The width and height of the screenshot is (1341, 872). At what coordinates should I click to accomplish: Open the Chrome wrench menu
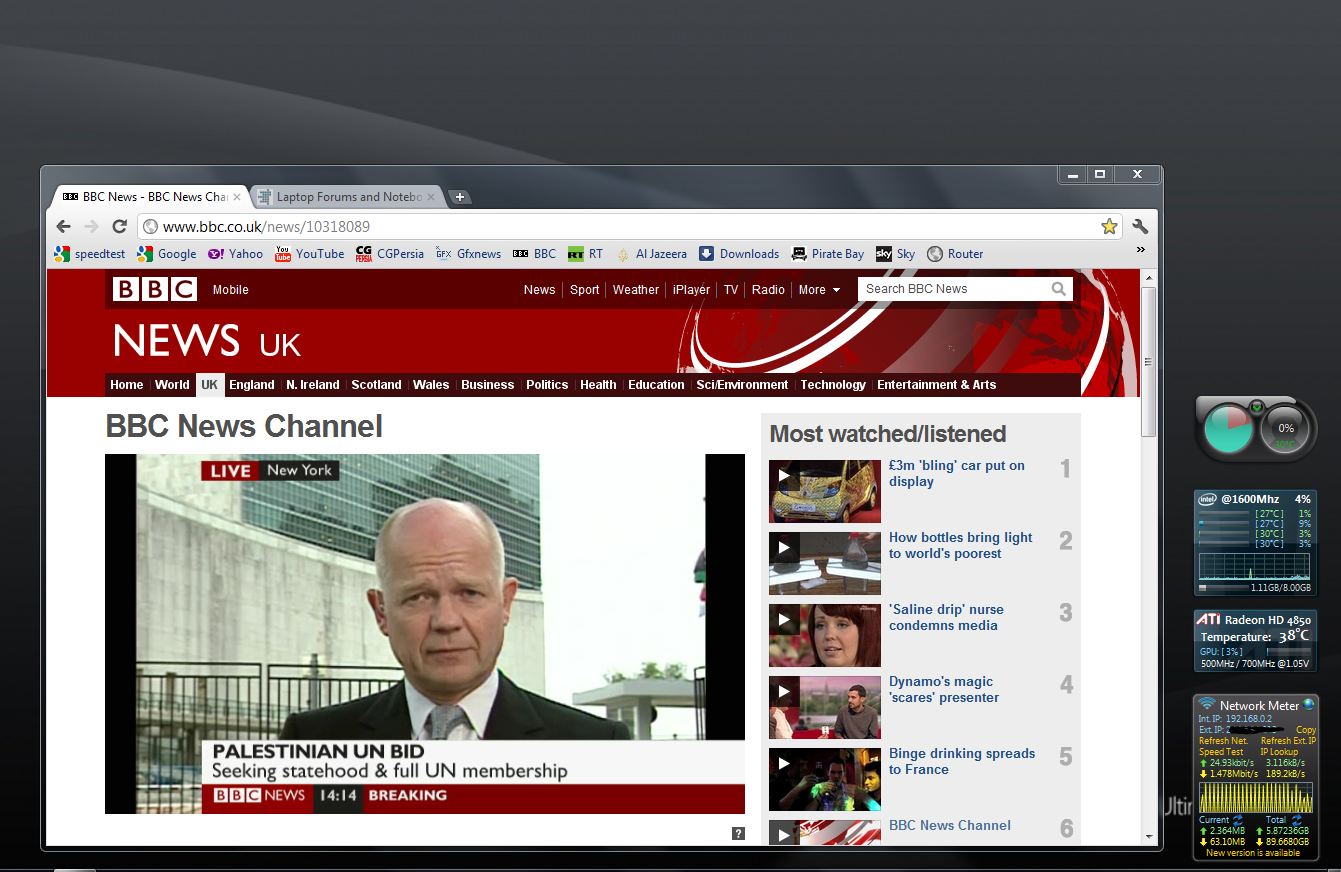click(x=1140, y=227)
